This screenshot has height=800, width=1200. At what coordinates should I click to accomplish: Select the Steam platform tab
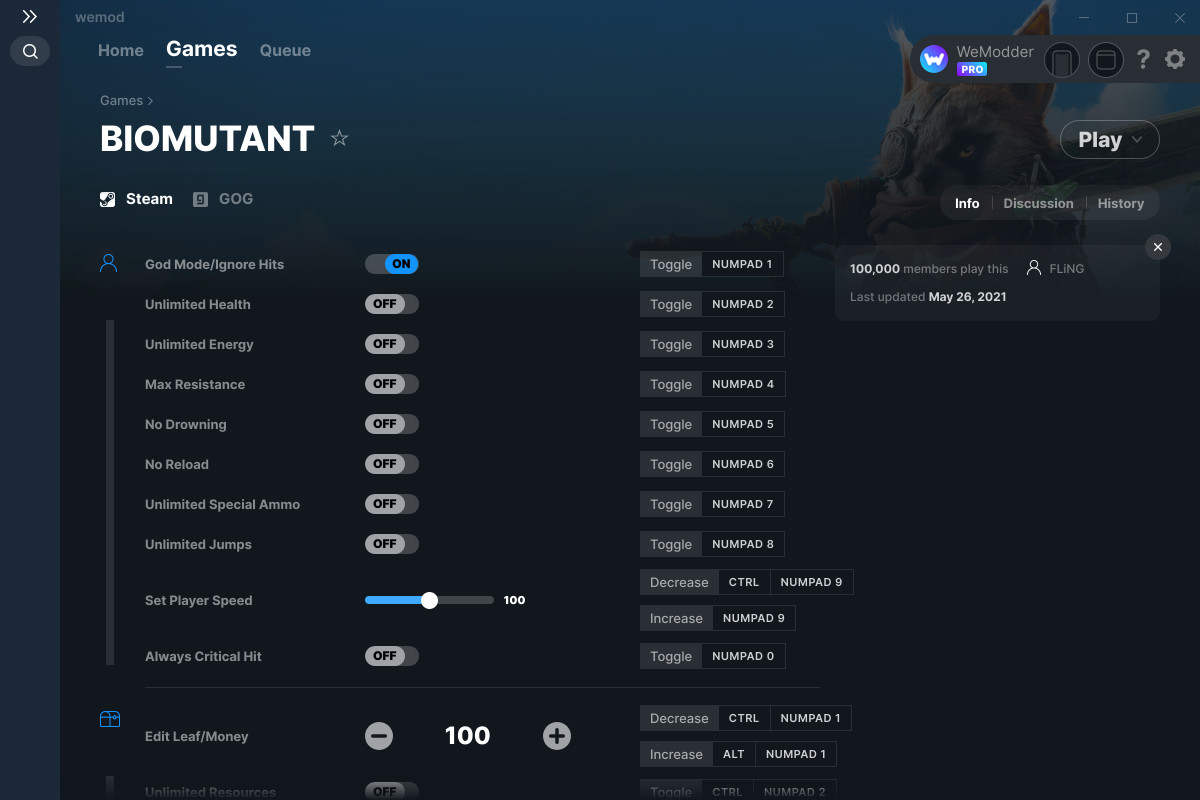(136, 199)
